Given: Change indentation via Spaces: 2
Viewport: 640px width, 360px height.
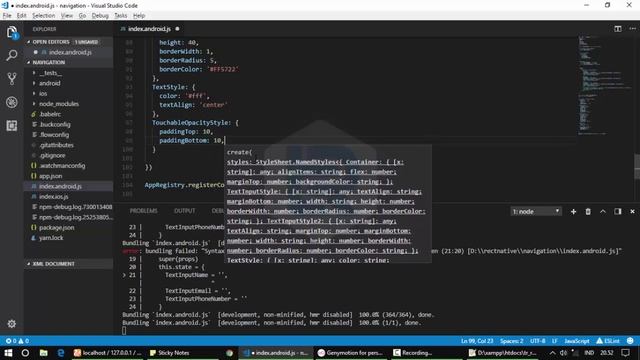Looking at the screenshot, I should (511, 341).
